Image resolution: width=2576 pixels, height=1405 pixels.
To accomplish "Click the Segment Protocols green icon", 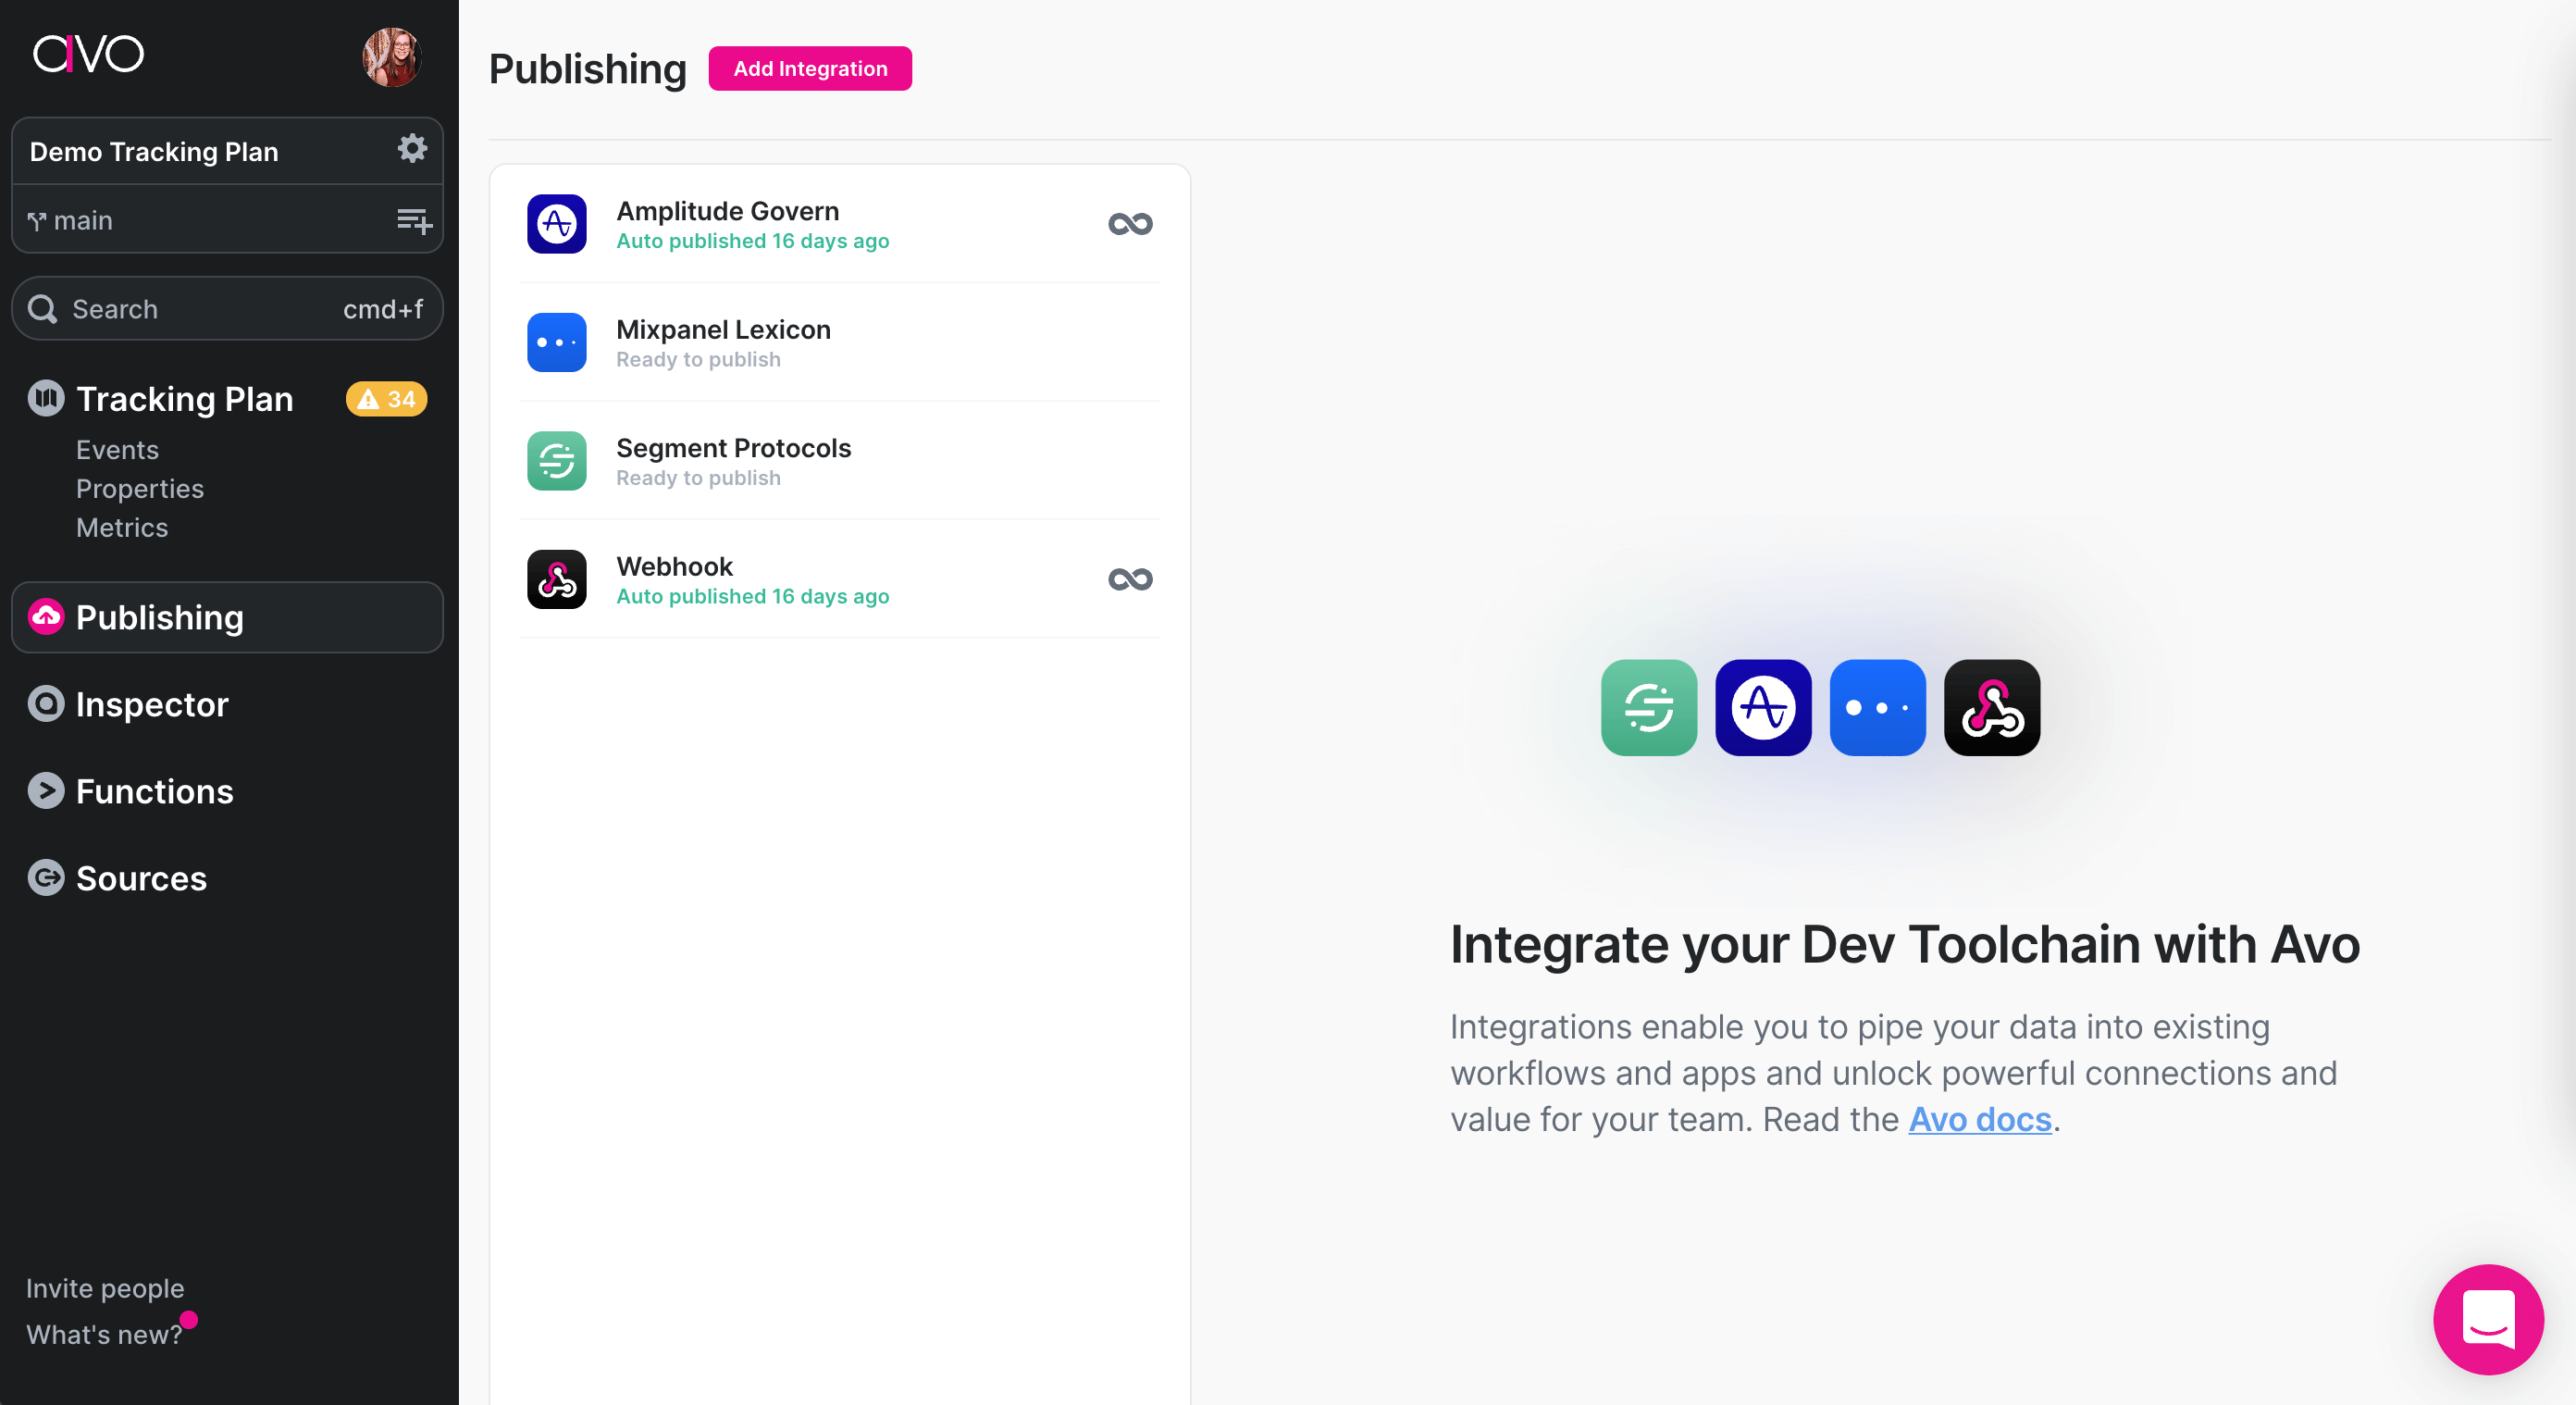I will click(x=556, y=461).
